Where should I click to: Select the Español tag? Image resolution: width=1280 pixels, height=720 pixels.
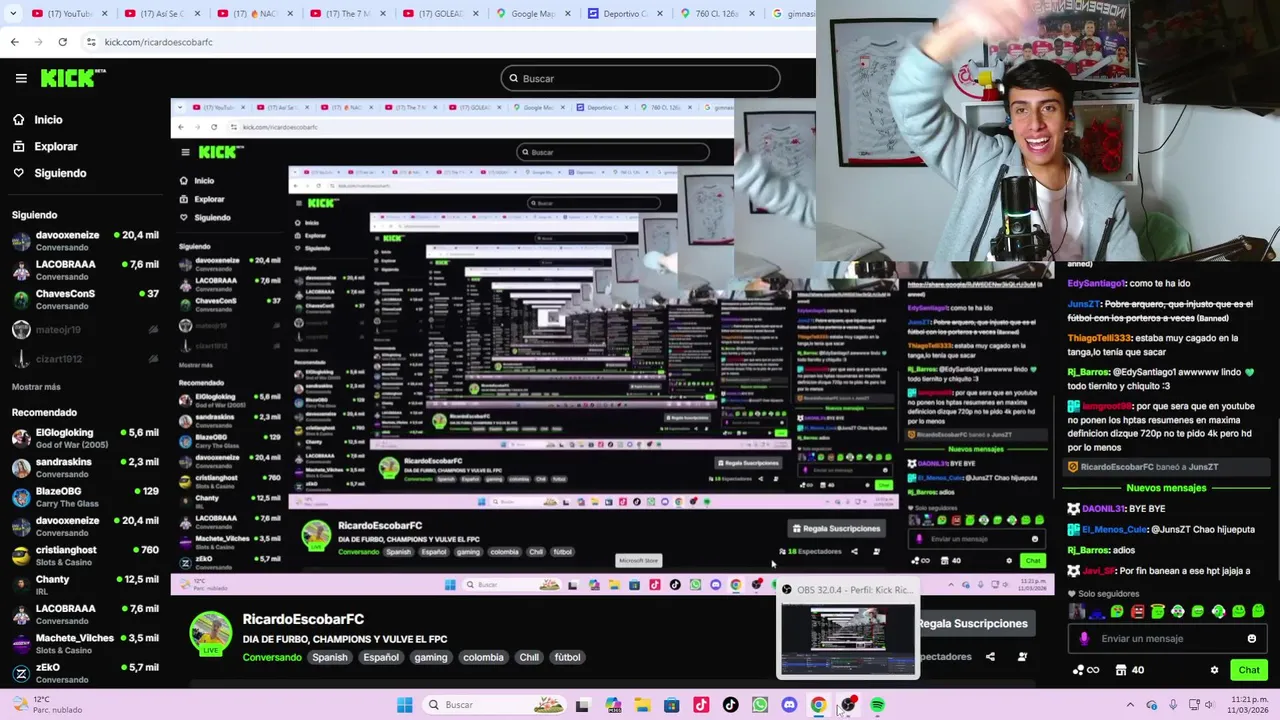pos(381,657)
